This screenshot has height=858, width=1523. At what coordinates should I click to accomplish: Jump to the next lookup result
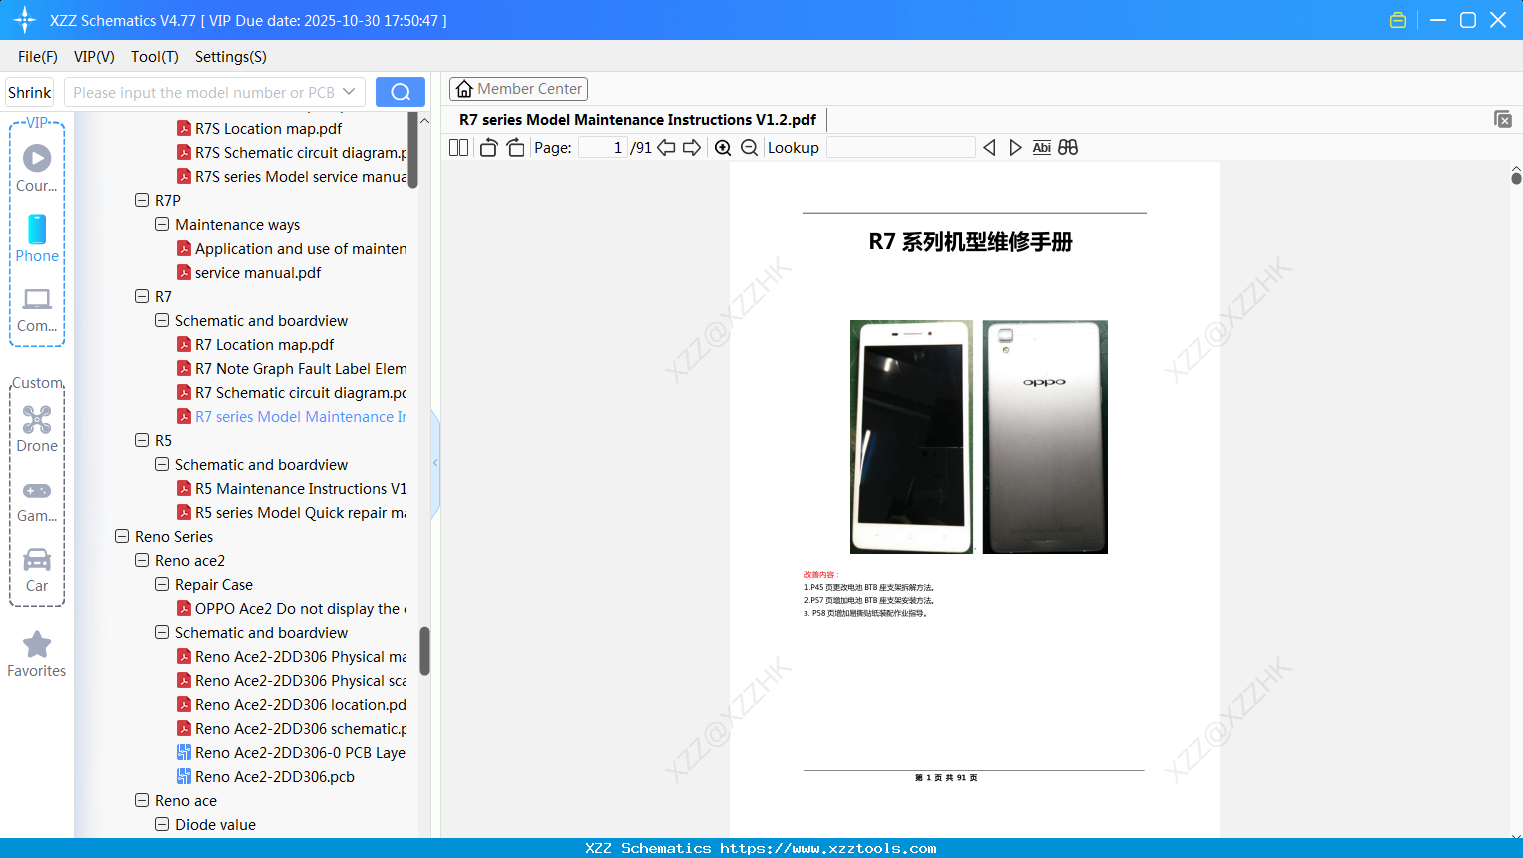tap(1015, 148)
